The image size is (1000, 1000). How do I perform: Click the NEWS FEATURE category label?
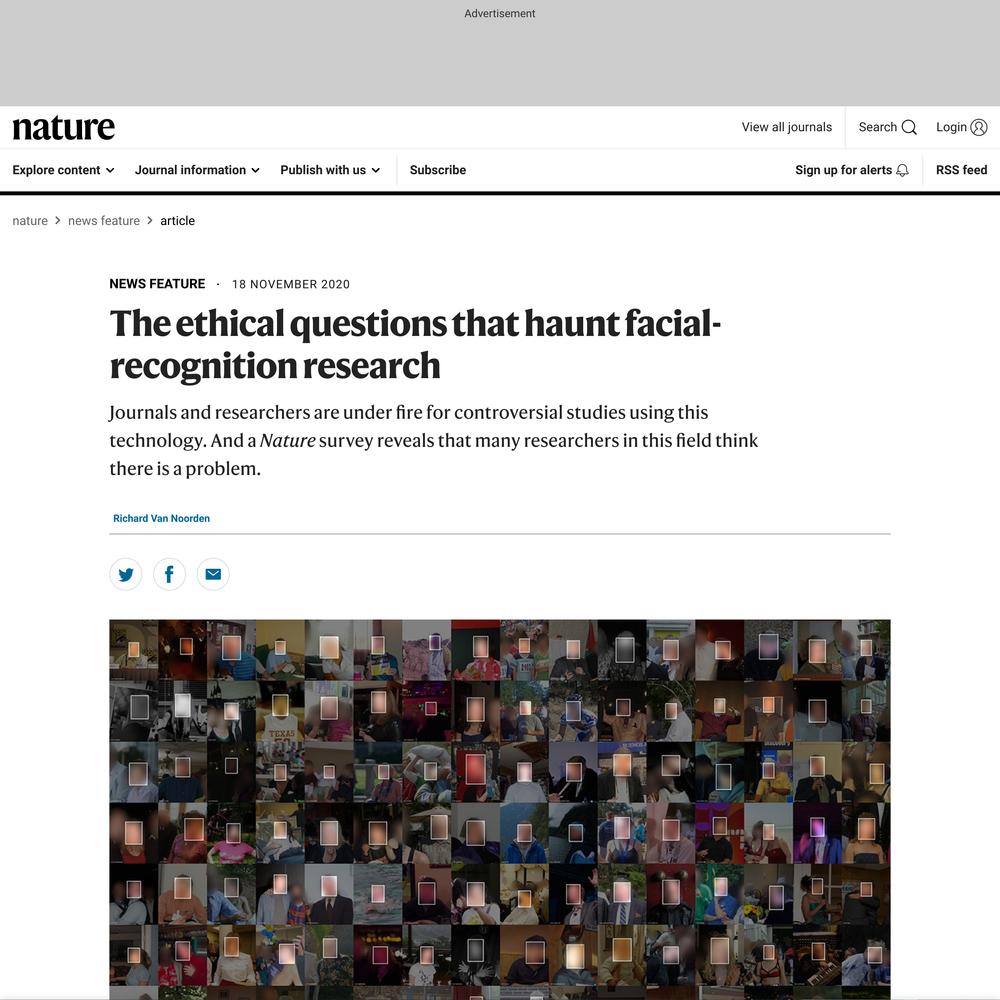(157, 284)
